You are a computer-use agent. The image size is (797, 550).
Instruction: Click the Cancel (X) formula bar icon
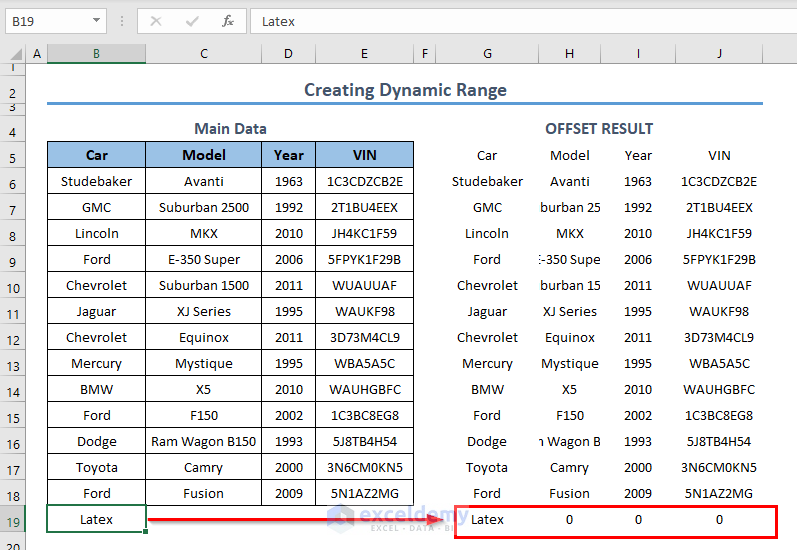156,21
